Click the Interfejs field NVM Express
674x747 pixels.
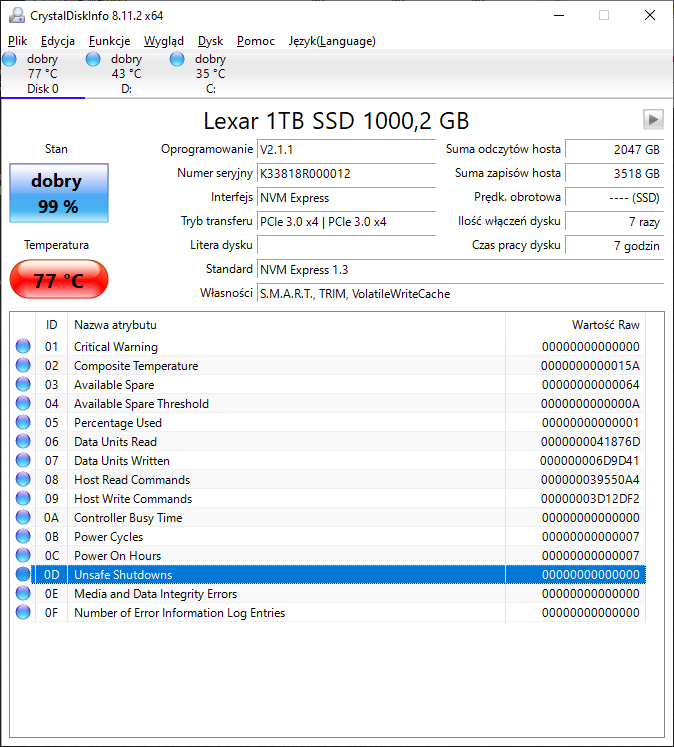click(346, 198)
